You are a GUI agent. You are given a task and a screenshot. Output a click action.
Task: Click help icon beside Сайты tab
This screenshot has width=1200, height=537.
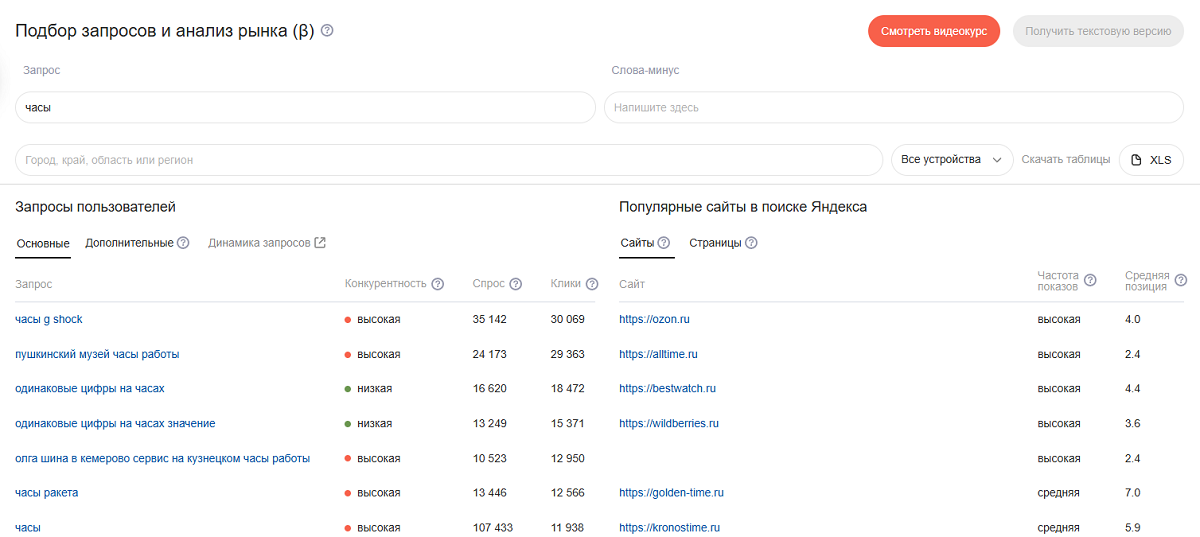click(x=664, y=243)
